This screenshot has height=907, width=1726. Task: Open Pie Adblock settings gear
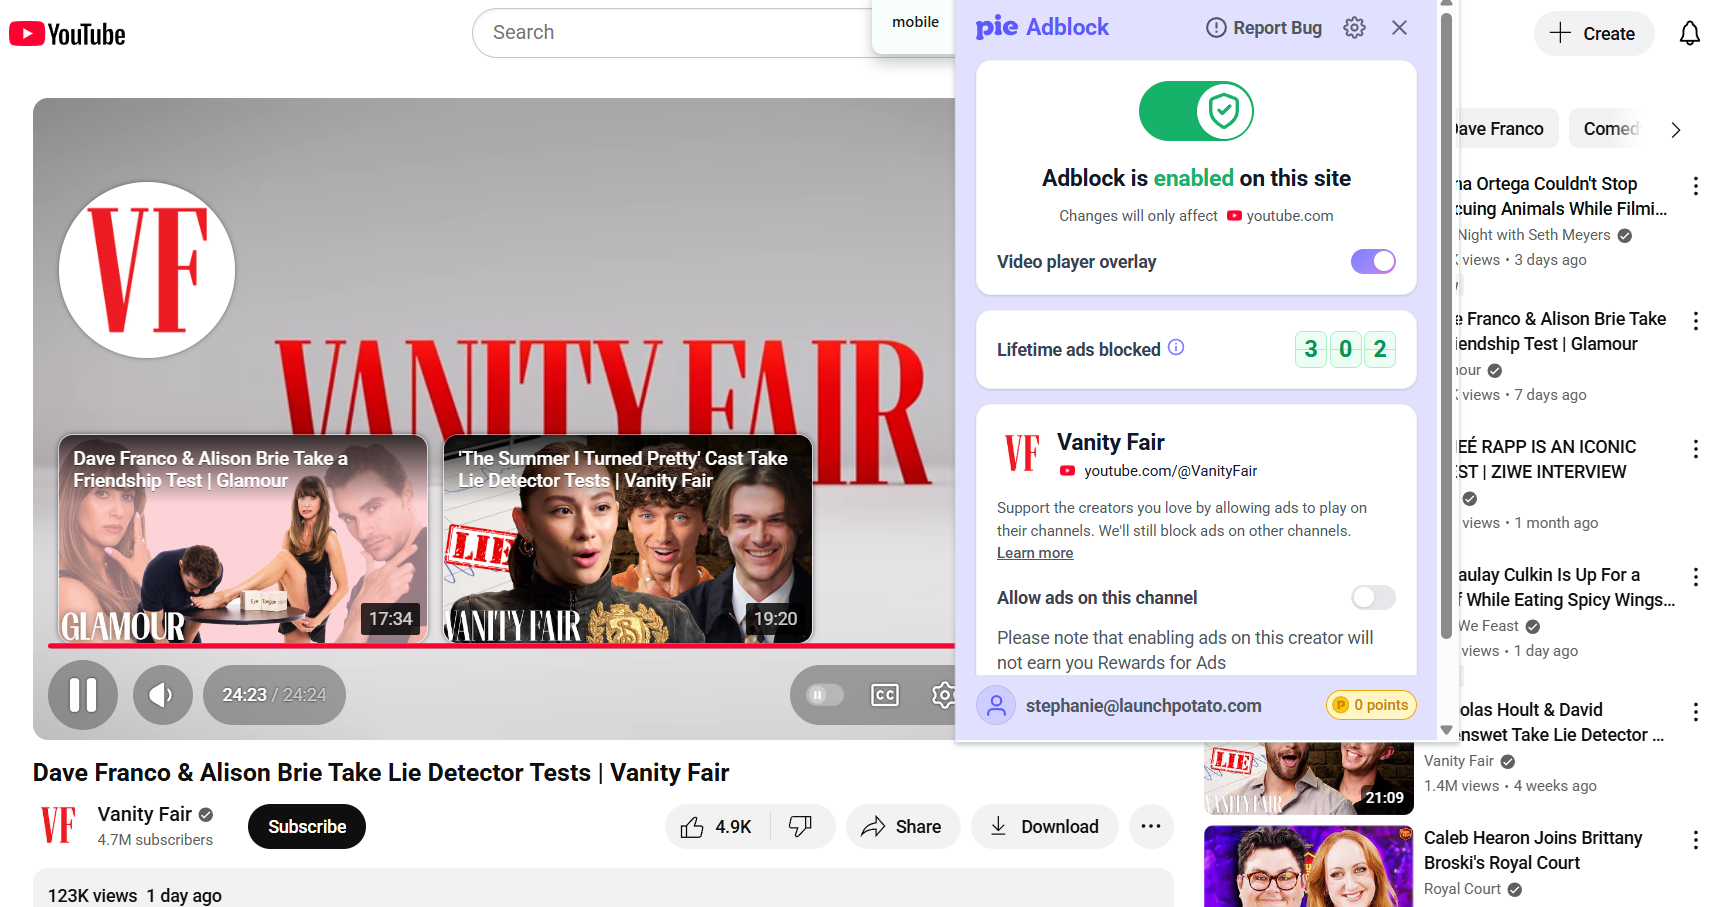point(1354,28)
